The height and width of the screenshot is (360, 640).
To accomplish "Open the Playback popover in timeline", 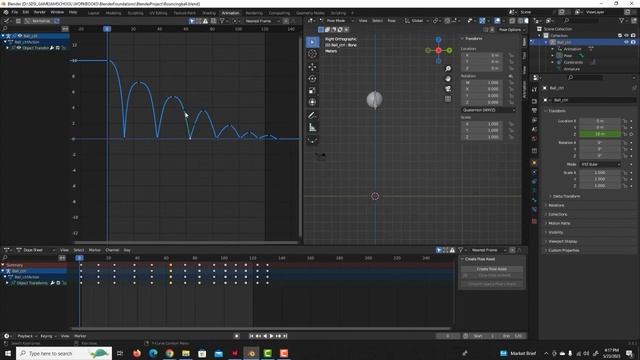I will coord(27,336).
